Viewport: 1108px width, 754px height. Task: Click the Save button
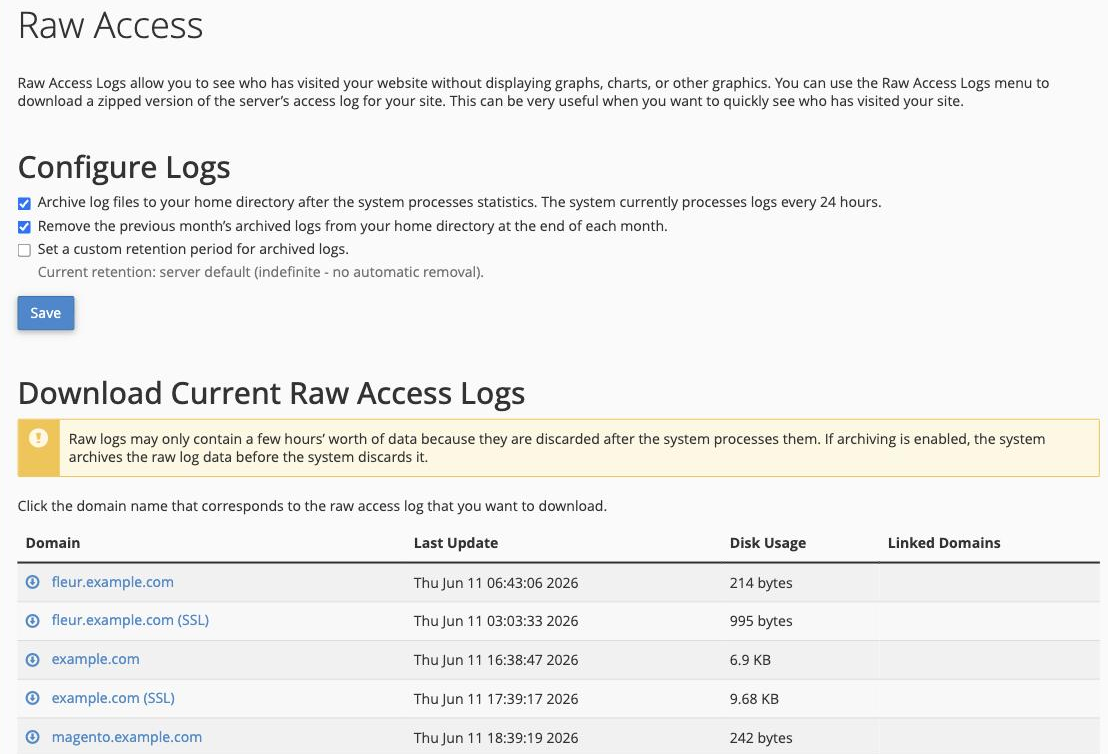(x=46, y=313)
